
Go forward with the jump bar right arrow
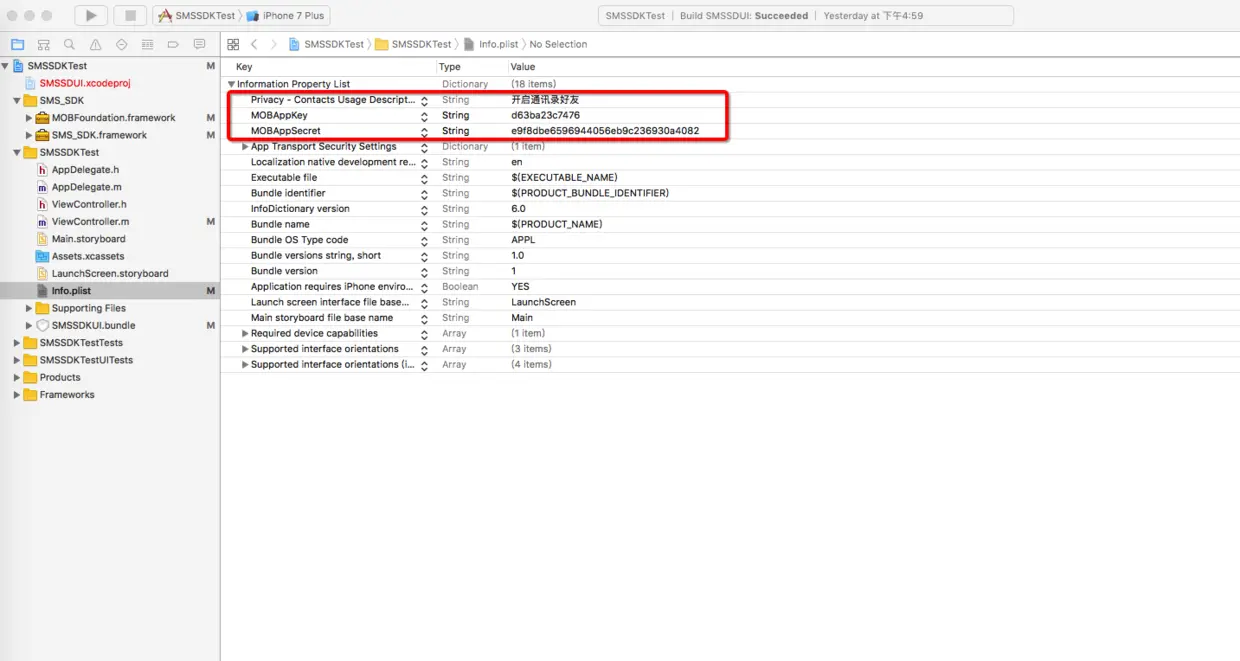tap(273, 44)
